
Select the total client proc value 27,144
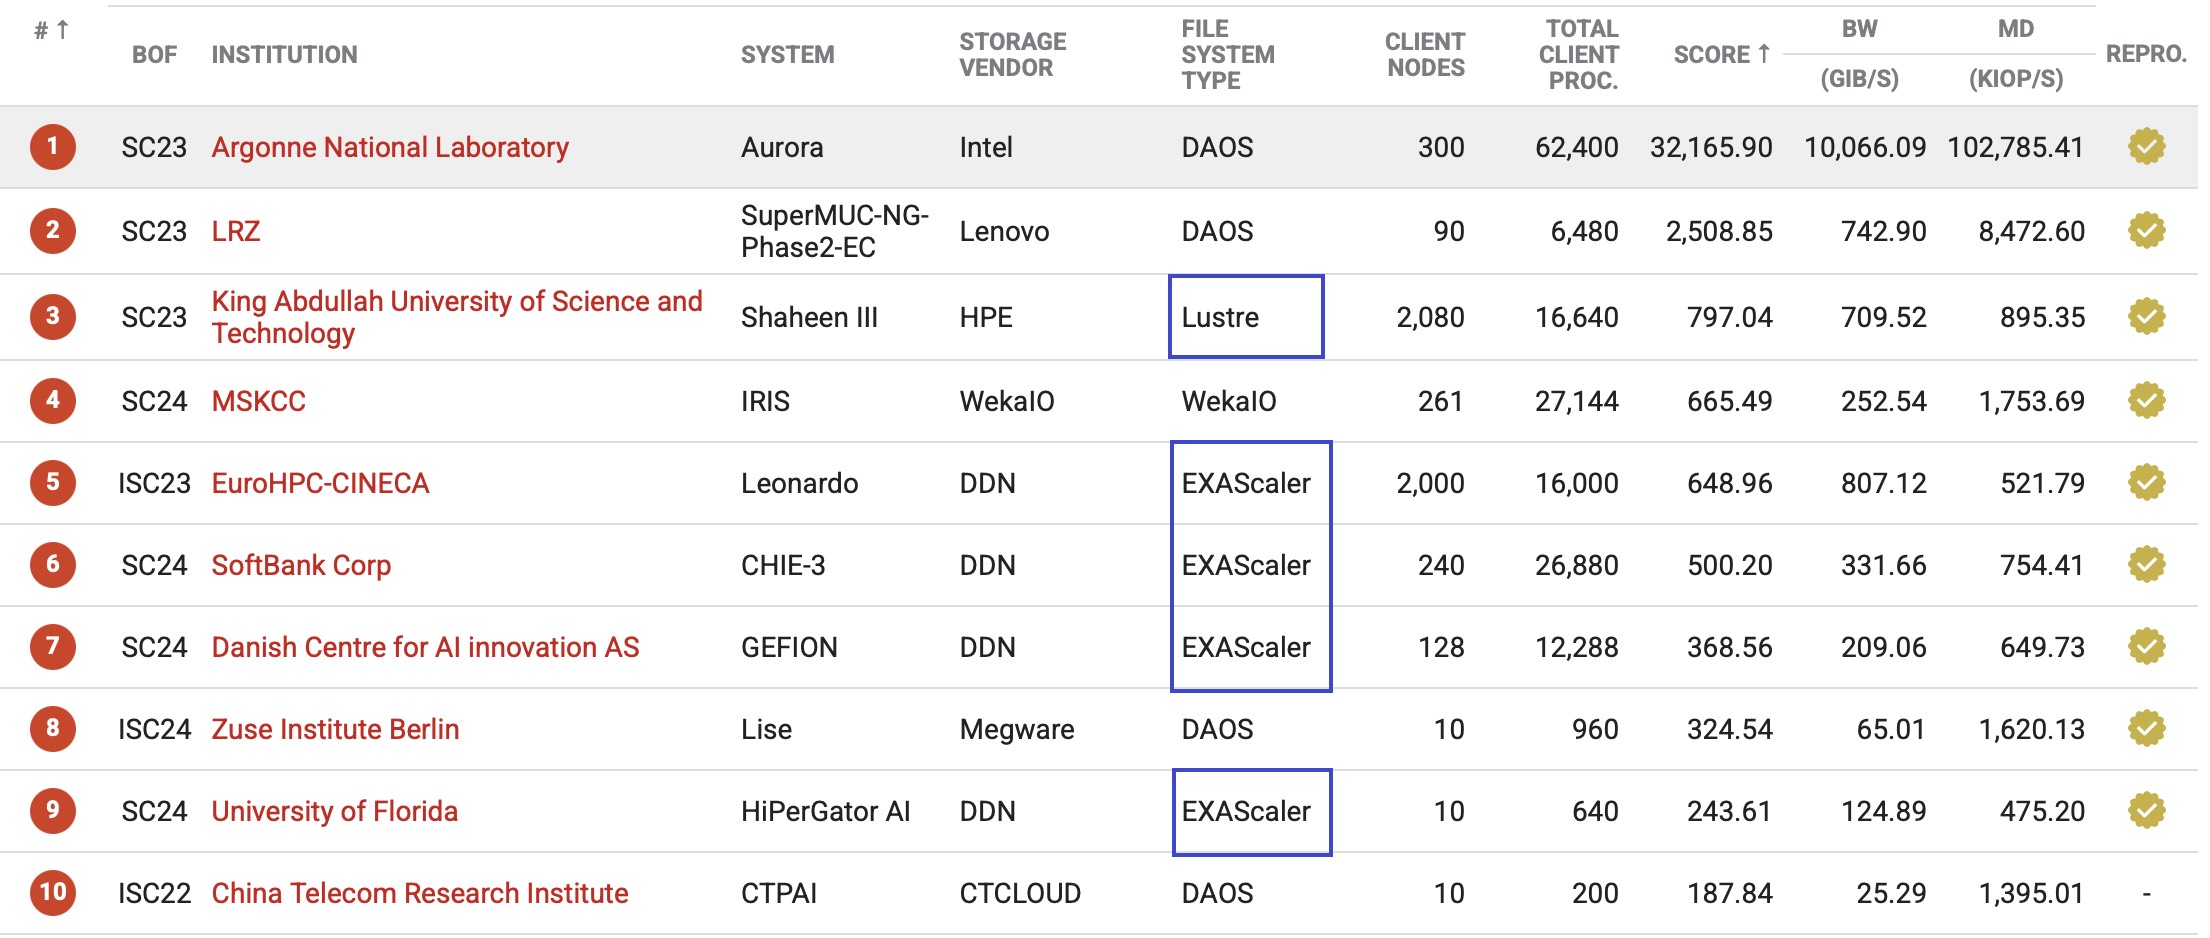tap(1576, 401)
